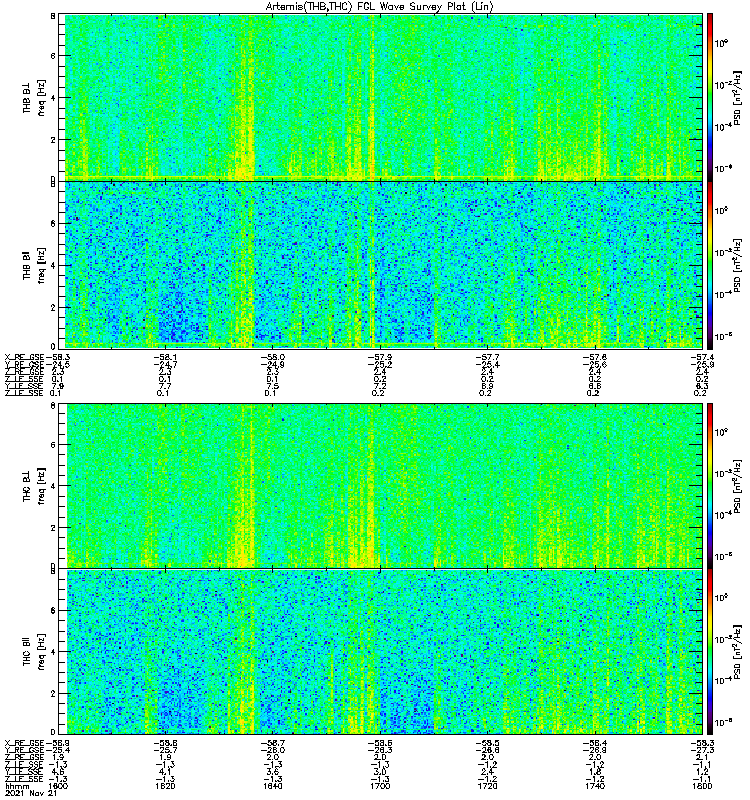Click the 'PSD [nT²/Hz]' label of THB B⊥ colorbar
Viewport: 750px width, 800px height.
tap(738, 97)
